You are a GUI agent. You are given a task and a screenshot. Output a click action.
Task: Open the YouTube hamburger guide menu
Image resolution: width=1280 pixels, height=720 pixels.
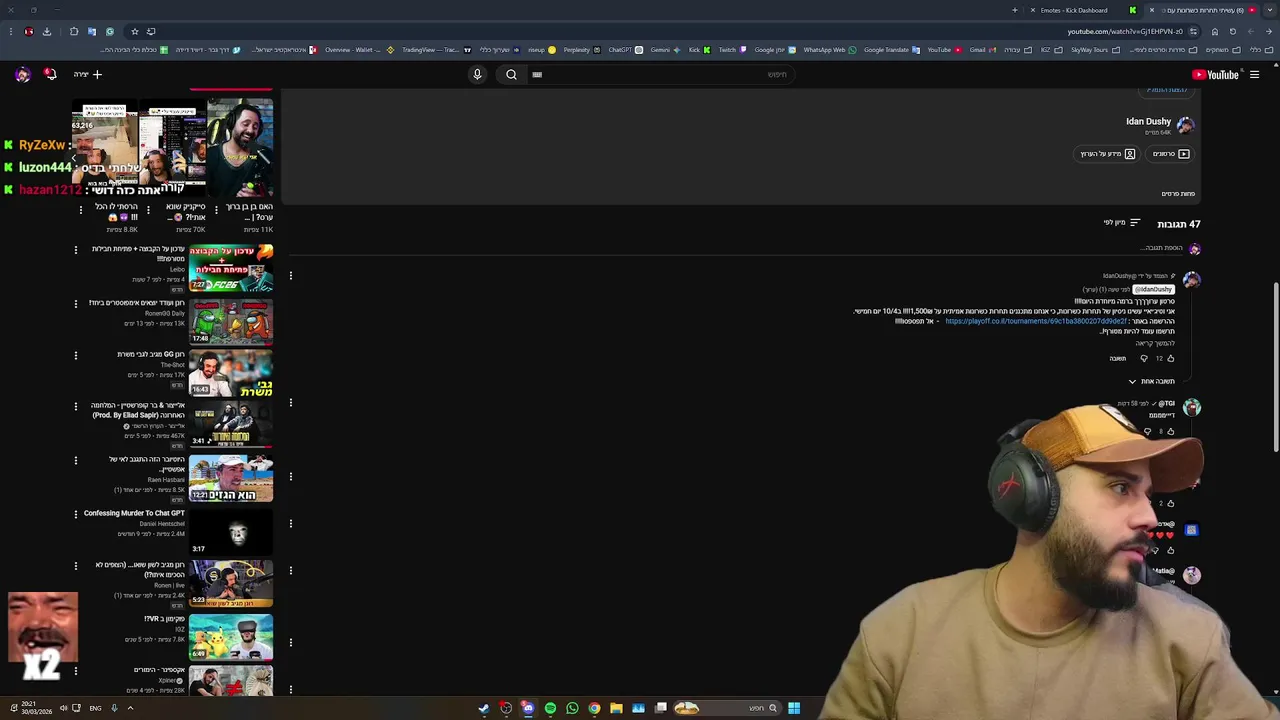pos(1254,74)
